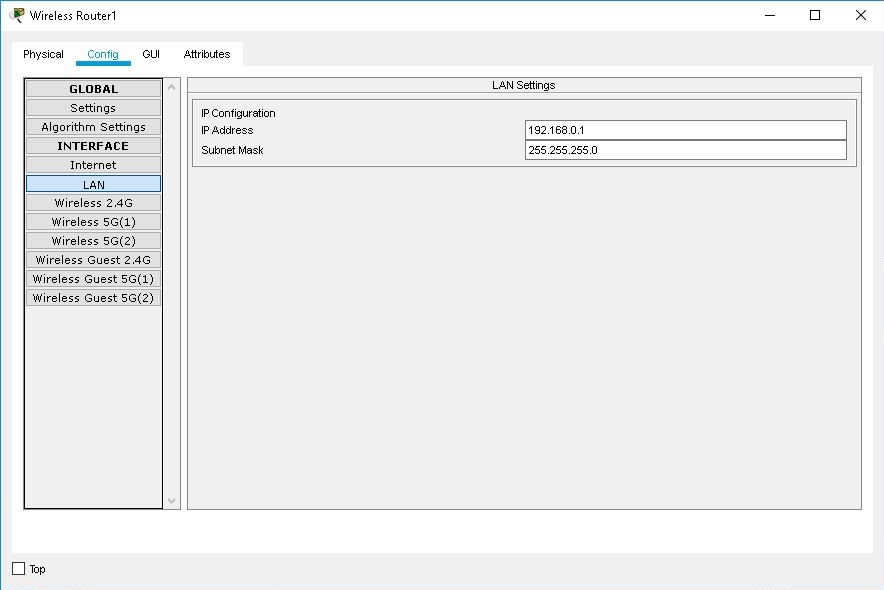Minimize the Wireless Router1 window
Viewport: 884px width, 590px height.
(770, 15)
